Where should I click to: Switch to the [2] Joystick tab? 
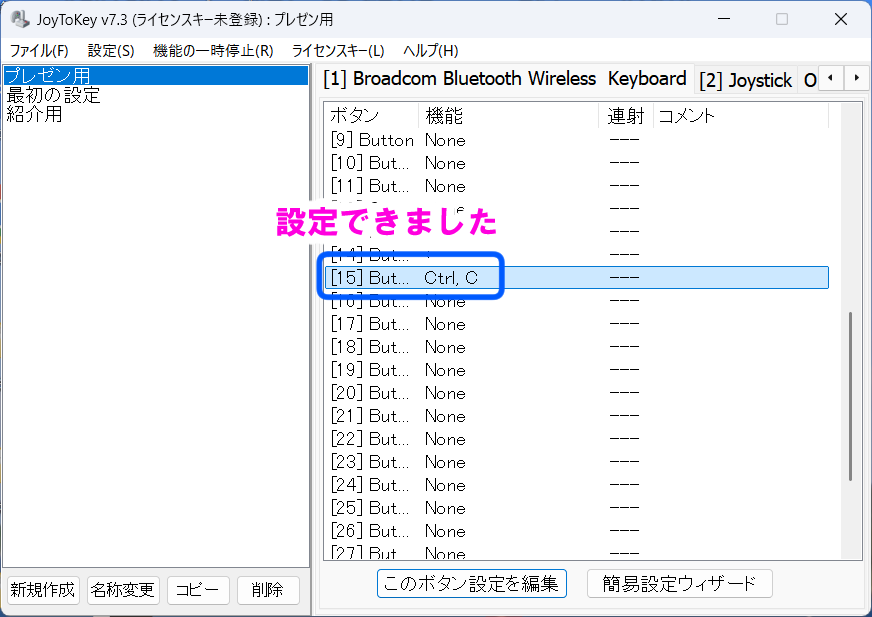tap(744, 80)
